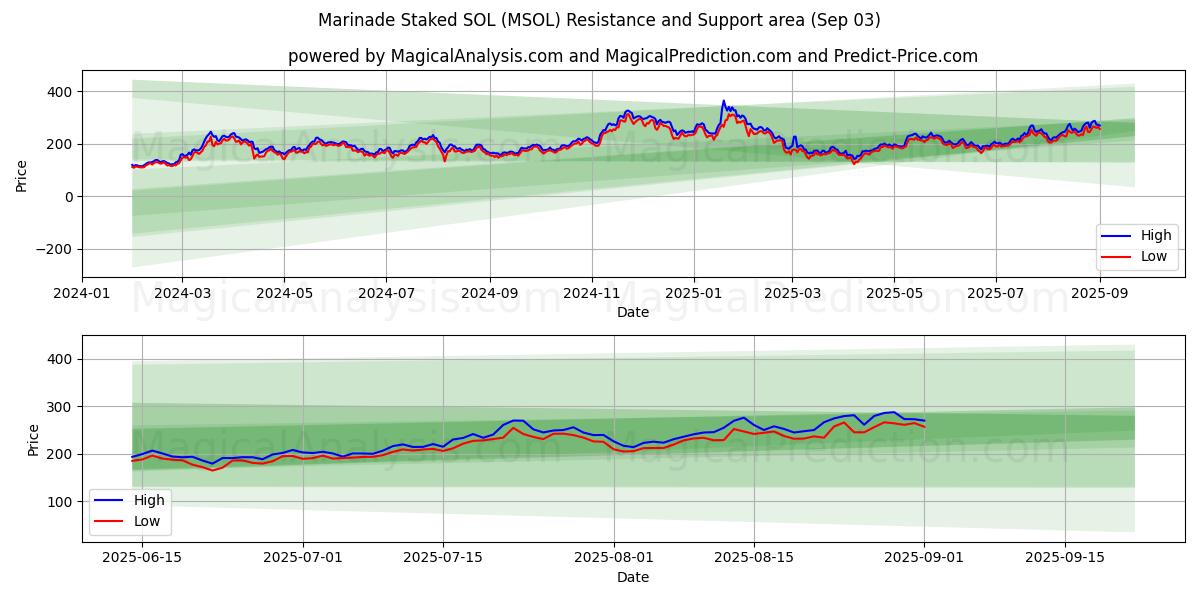The height and width of the screenshot is (600, 1200).
Task: Click the '2024-03' x-axis label
Action: (182, 294)
